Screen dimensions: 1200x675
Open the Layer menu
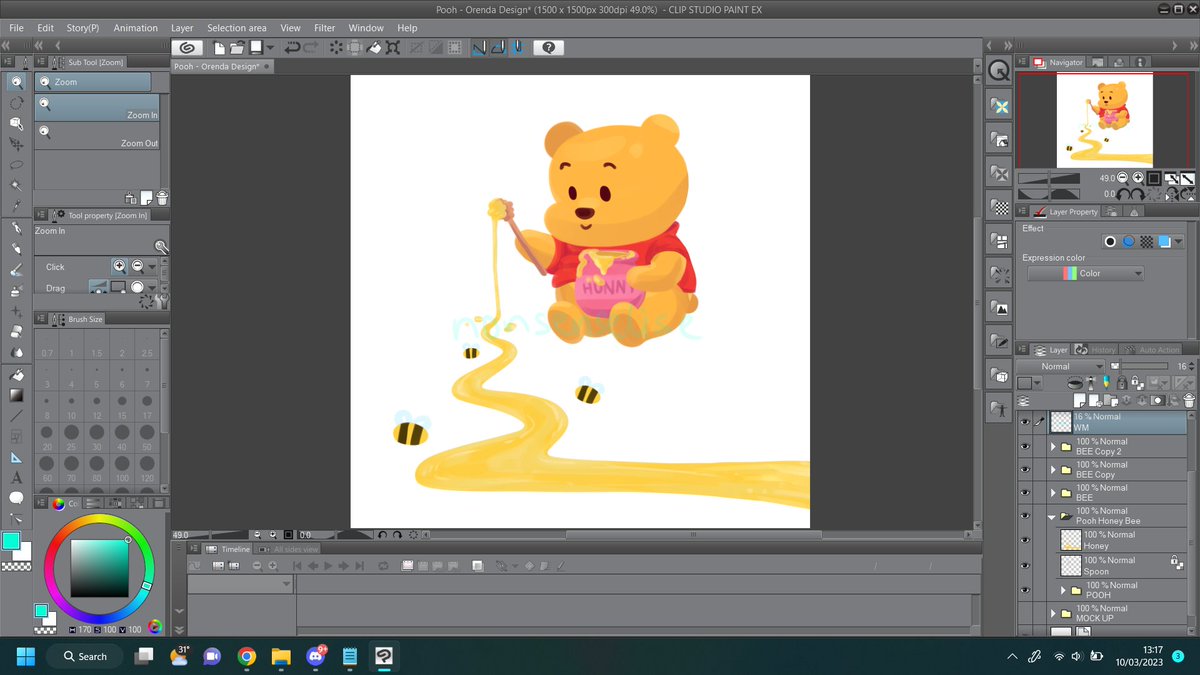click(182, 28)
